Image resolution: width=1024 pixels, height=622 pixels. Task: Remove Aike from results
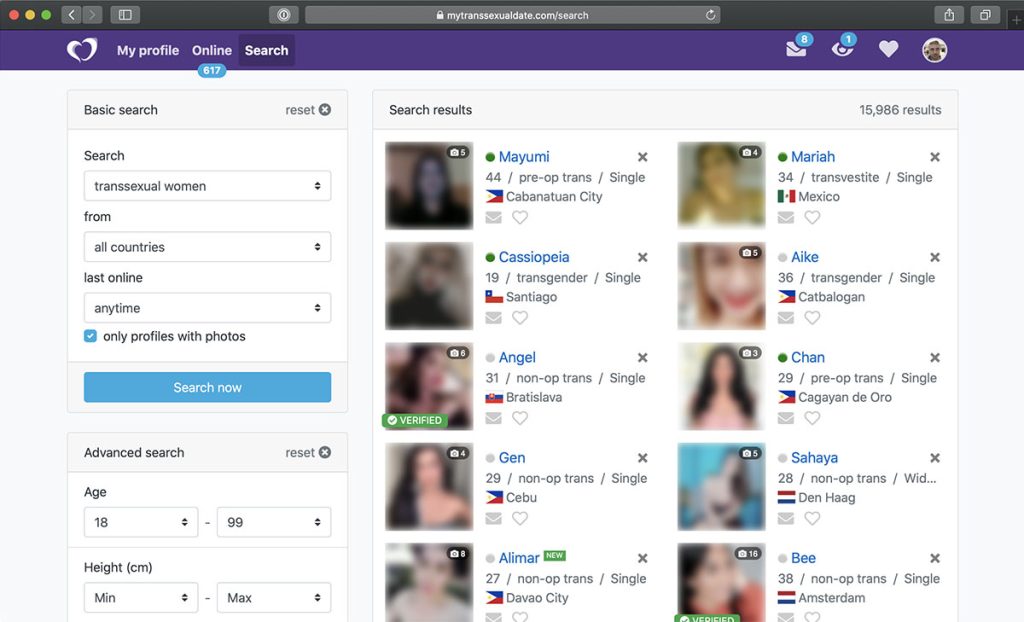tap(935, 257)
